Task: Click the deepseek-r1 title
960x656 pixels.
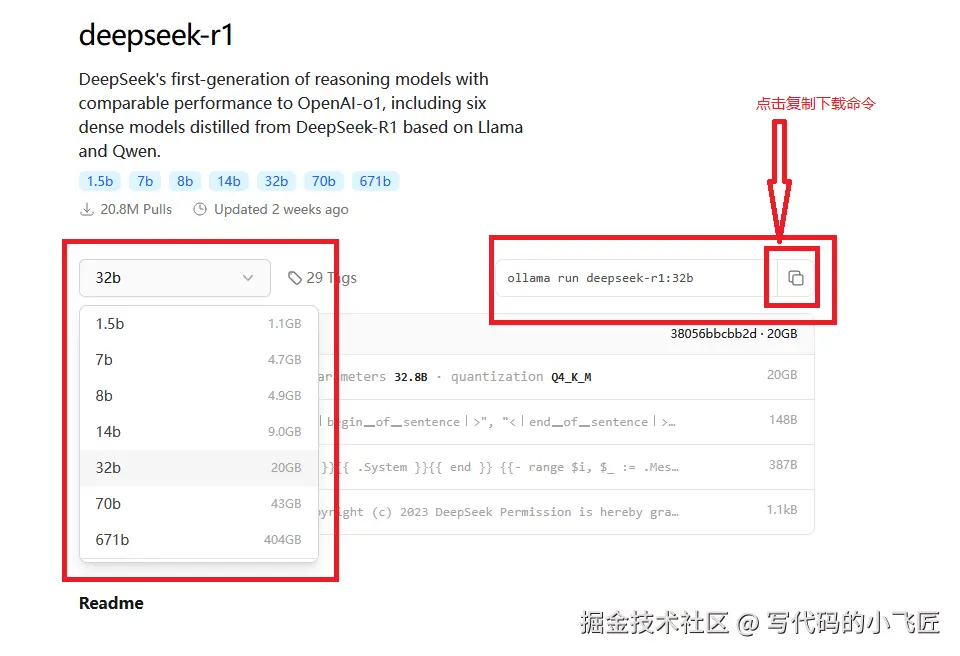Action: coord(156,35)
